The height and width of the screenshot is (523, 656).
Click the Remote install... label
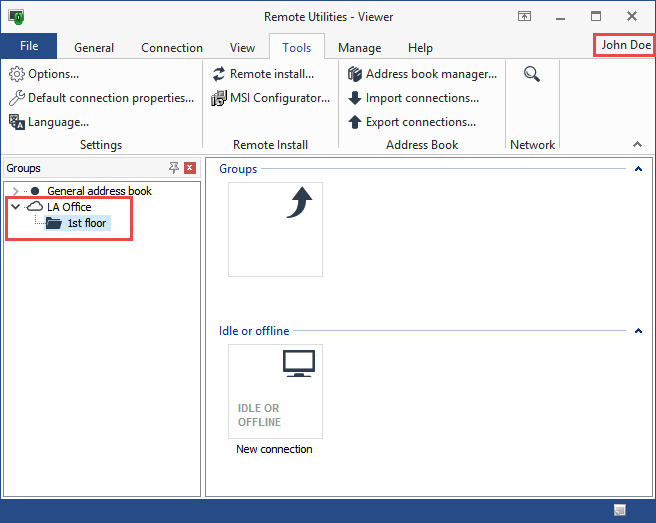(x=272, y=74)
